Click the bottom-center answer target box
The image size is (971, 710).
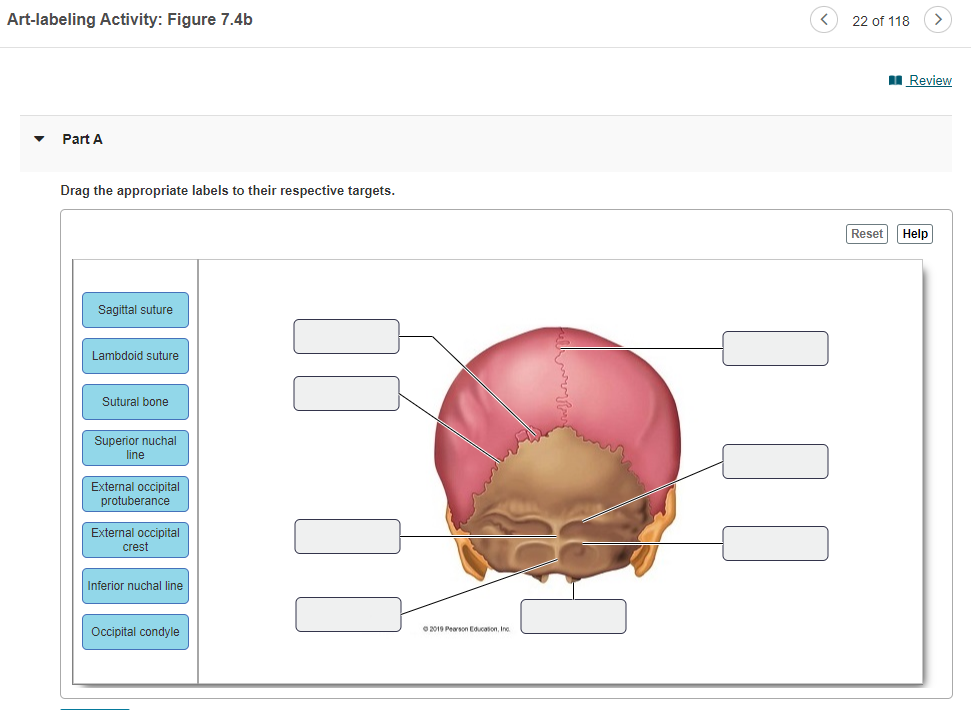tap(572, 616)
